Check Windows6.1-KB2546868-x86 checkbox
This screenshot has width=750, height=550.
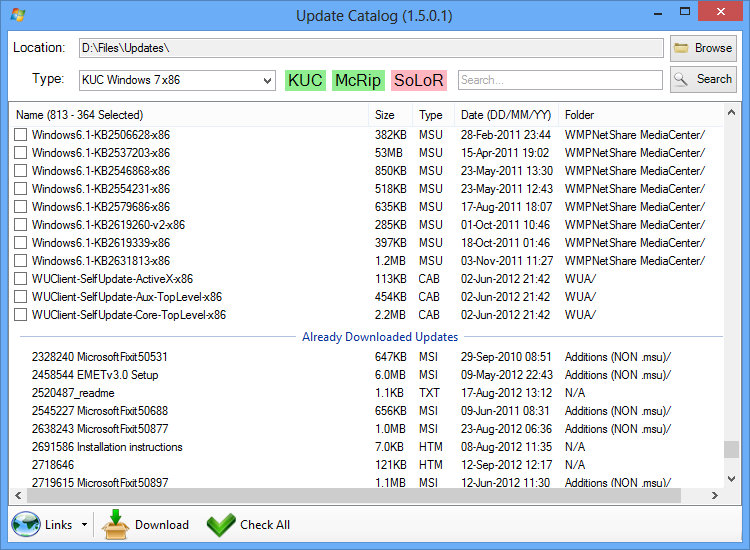tap(20, 171)
